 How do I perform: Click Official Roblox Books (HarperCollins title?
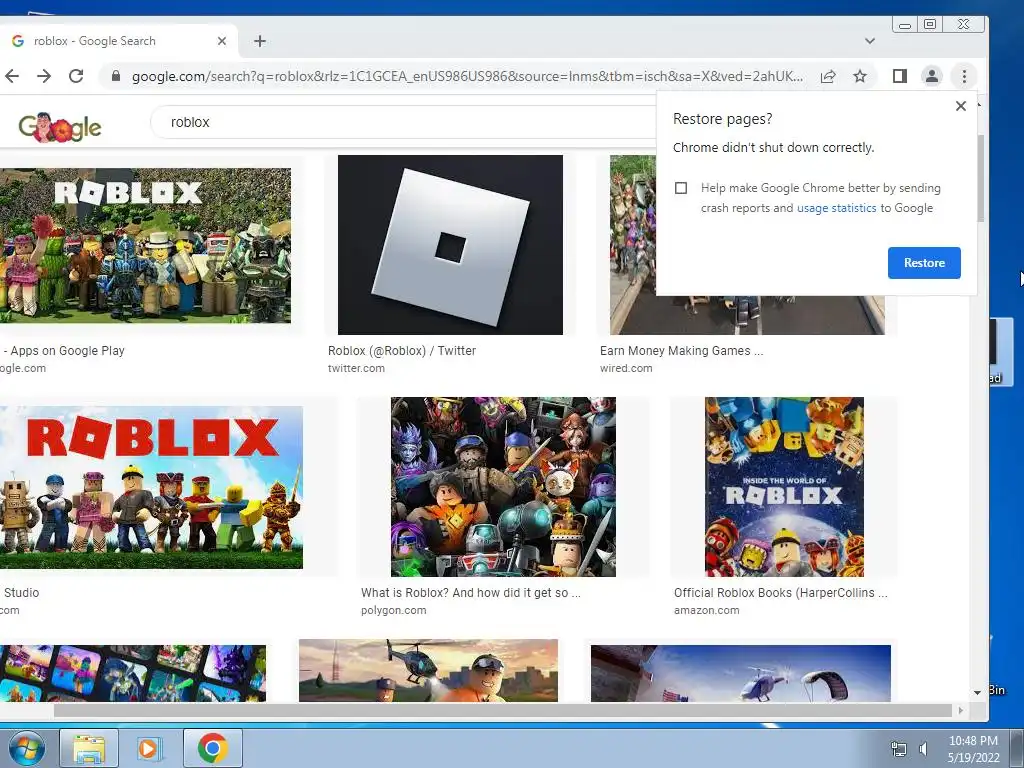click(780, 593)
